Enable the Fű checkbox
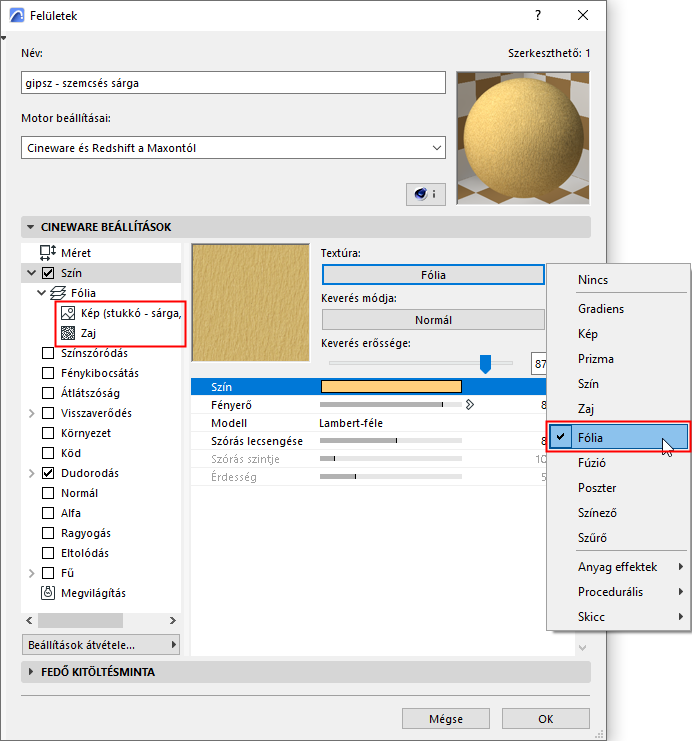 48,573
